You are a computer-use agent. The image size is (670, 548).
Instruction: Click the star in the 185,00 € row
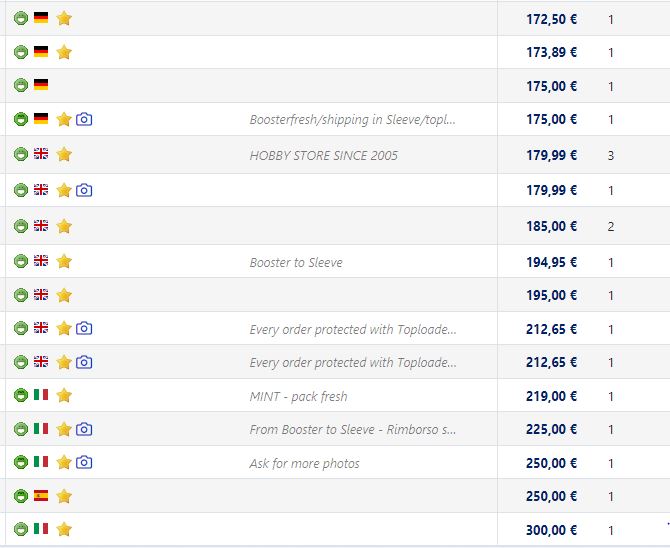click(x=64, y=226)
